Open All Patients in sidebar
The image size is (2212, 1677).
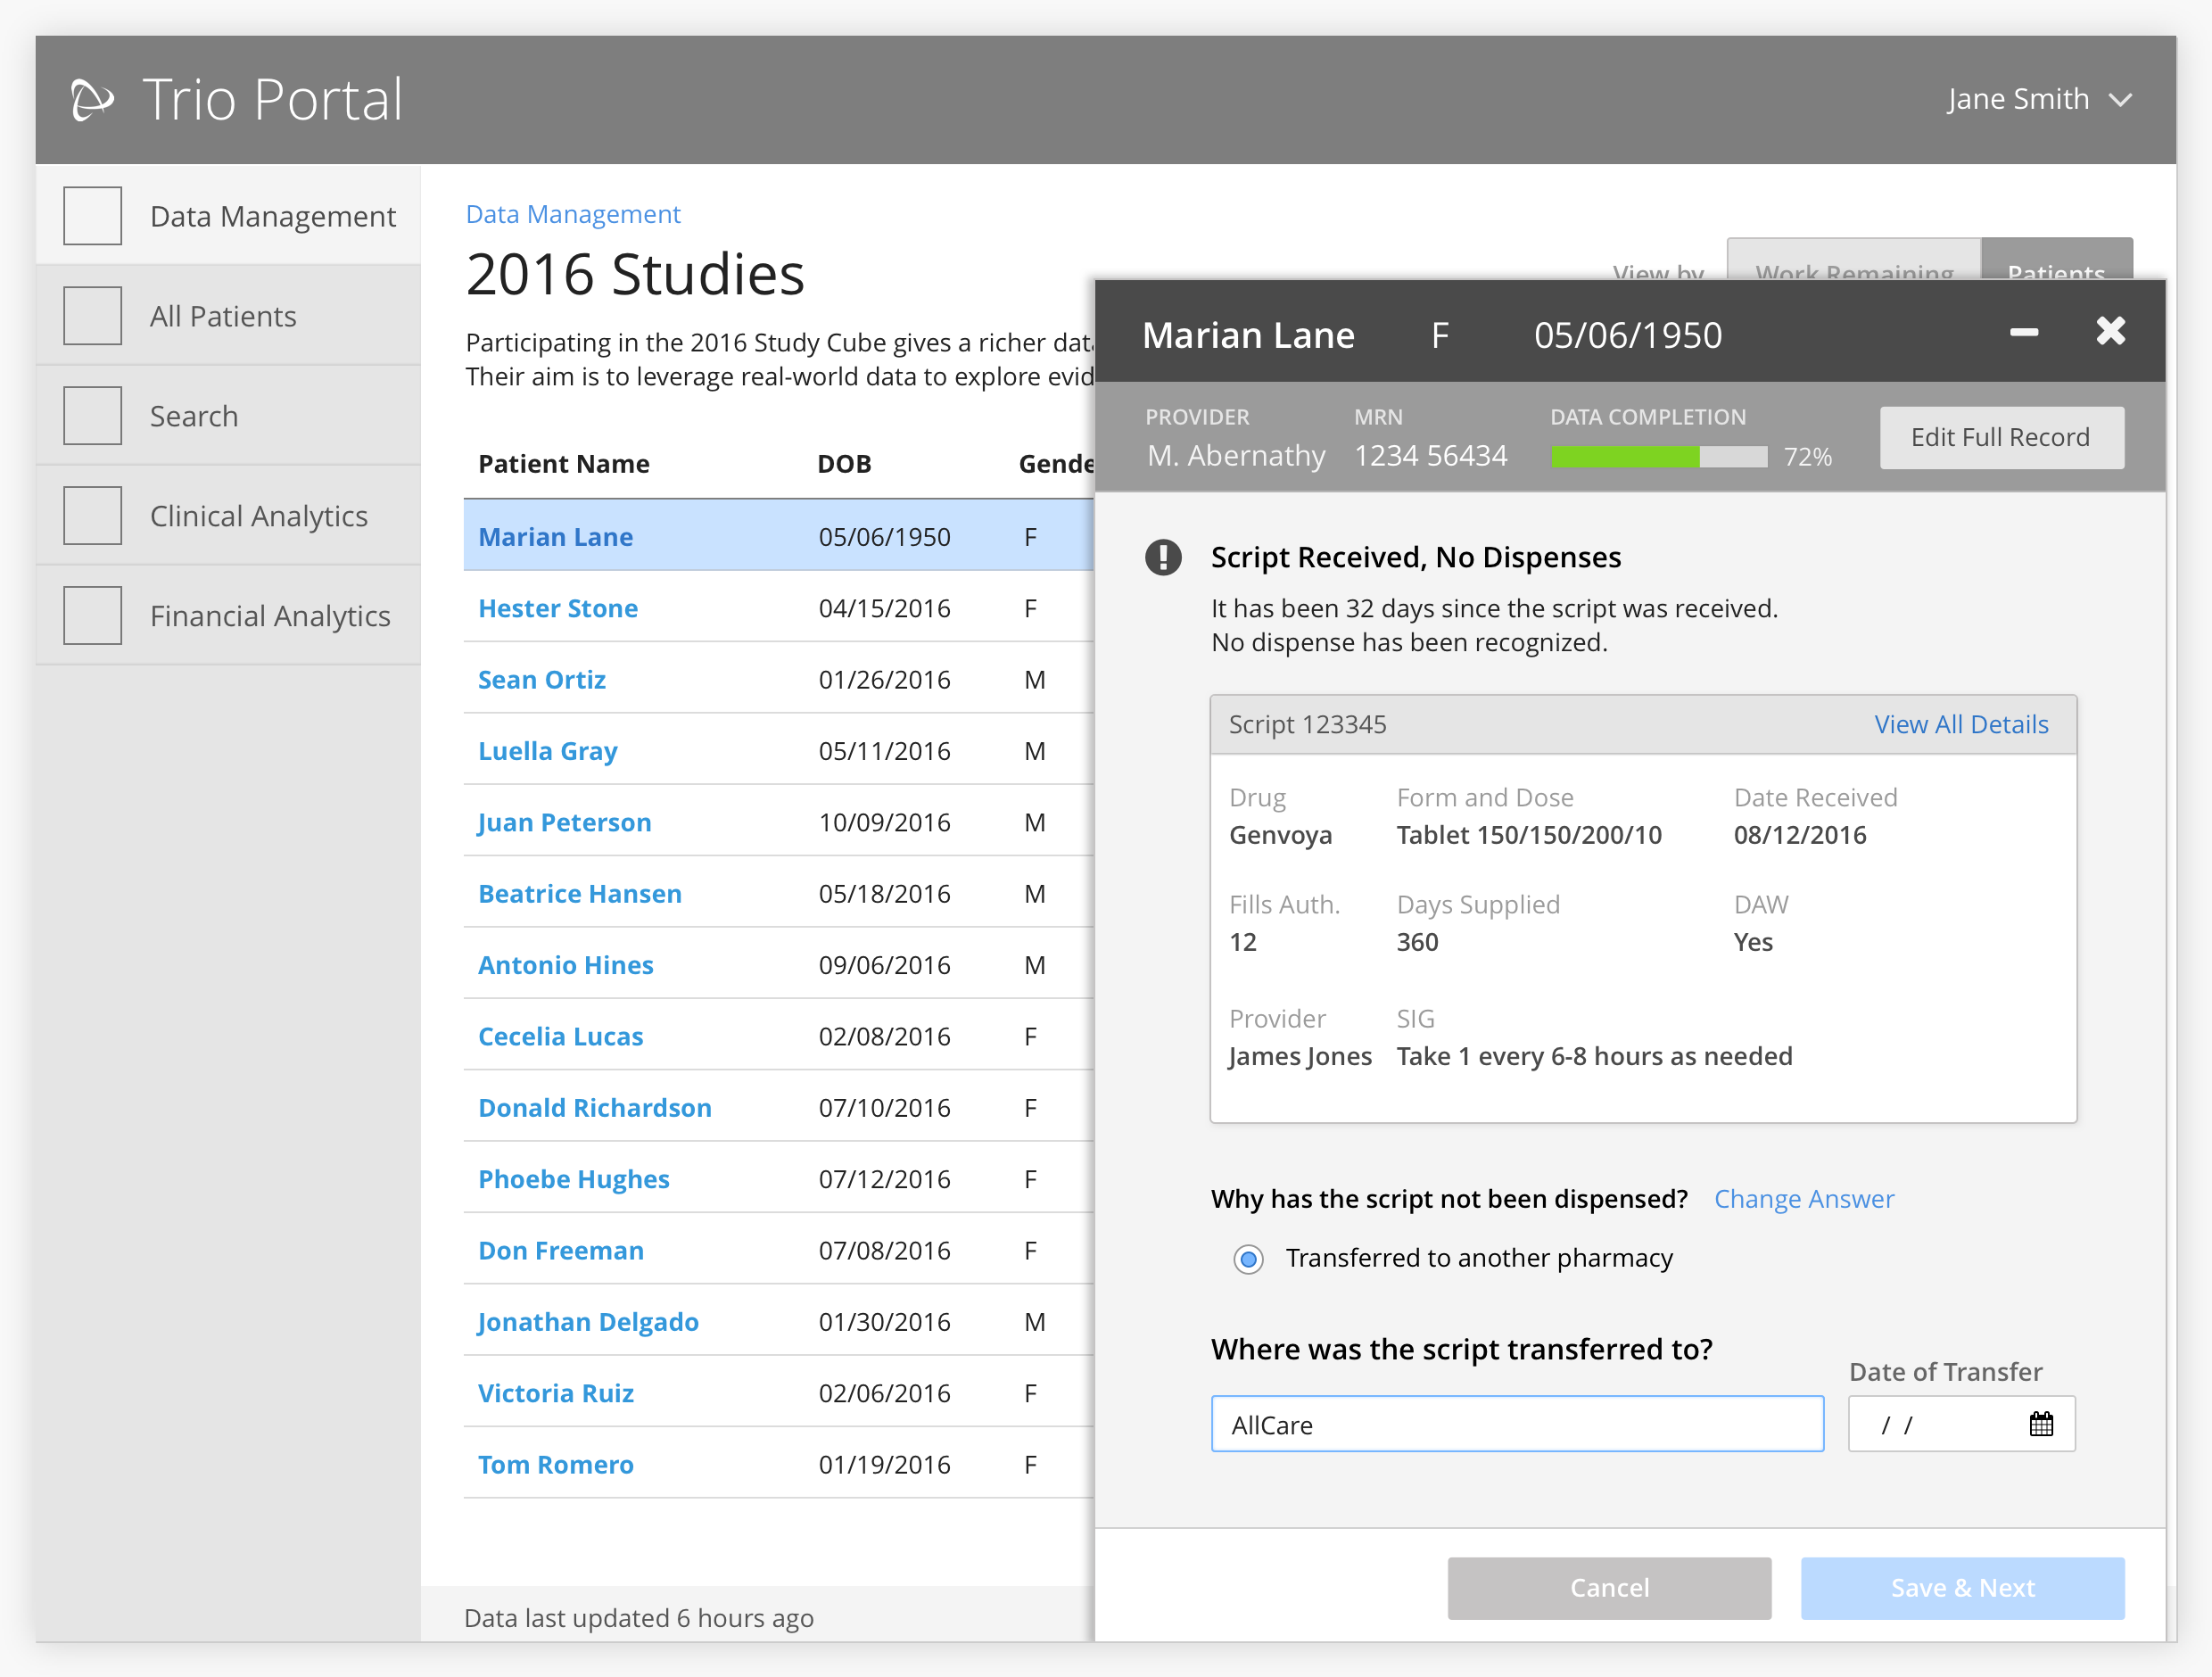coord(228,316)
